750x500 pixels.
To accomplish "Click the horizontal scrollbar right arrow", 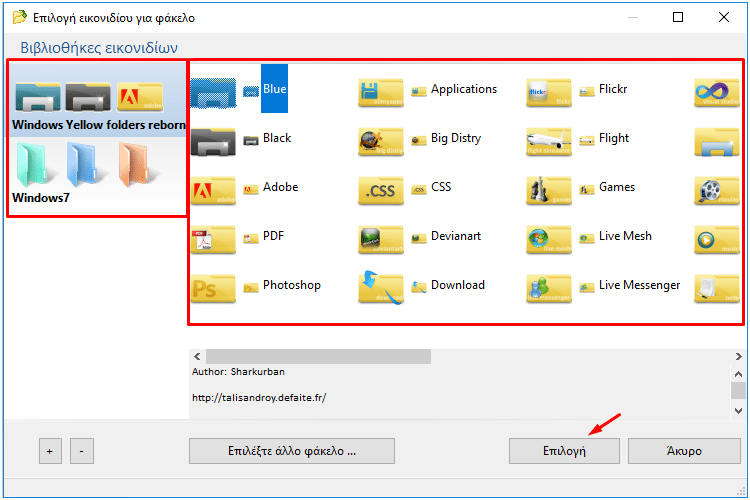I will (739, 356).
